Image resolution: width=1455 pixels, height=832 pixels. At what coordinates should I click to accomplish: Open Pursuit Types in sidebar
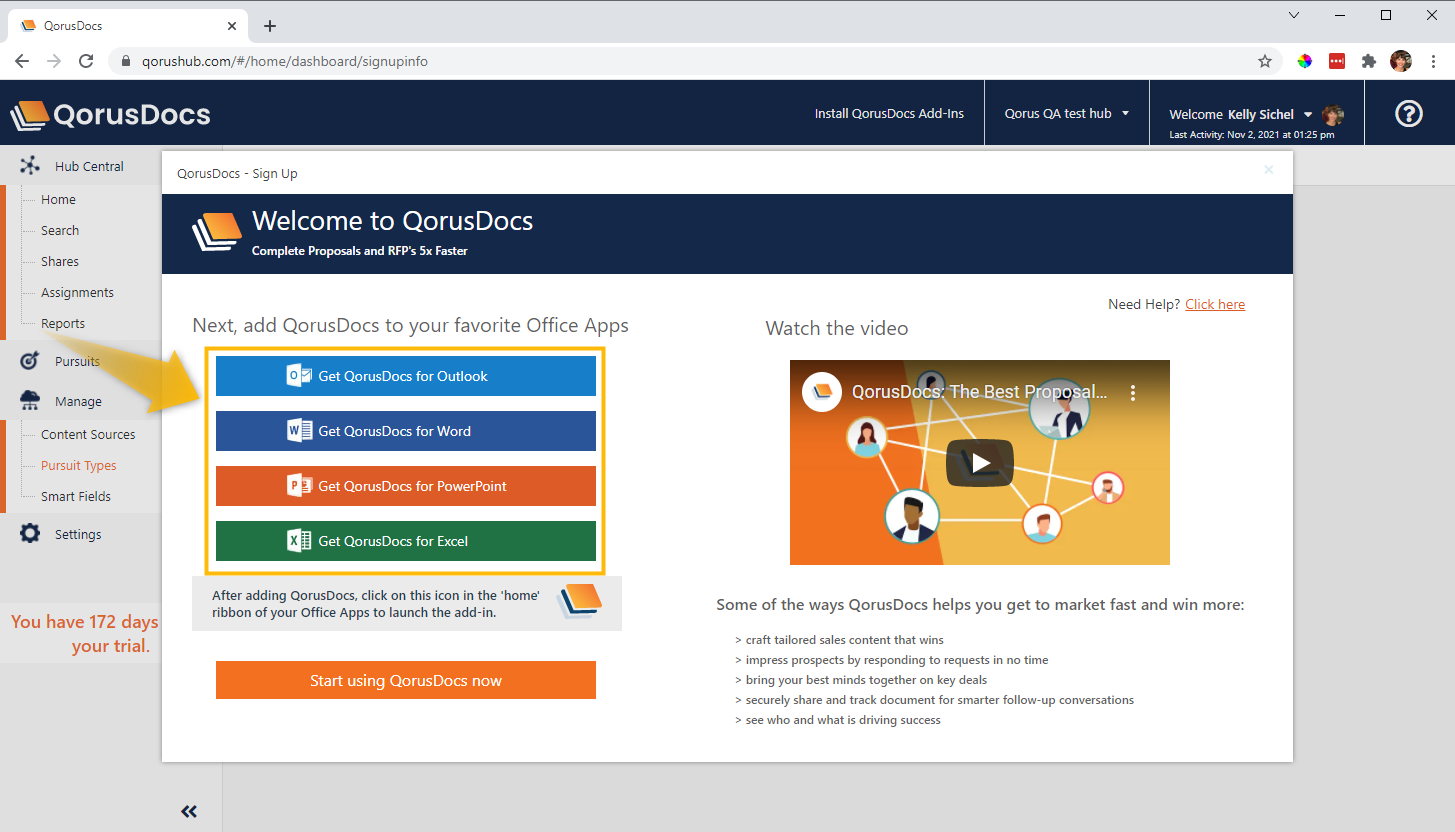(78, 465)
